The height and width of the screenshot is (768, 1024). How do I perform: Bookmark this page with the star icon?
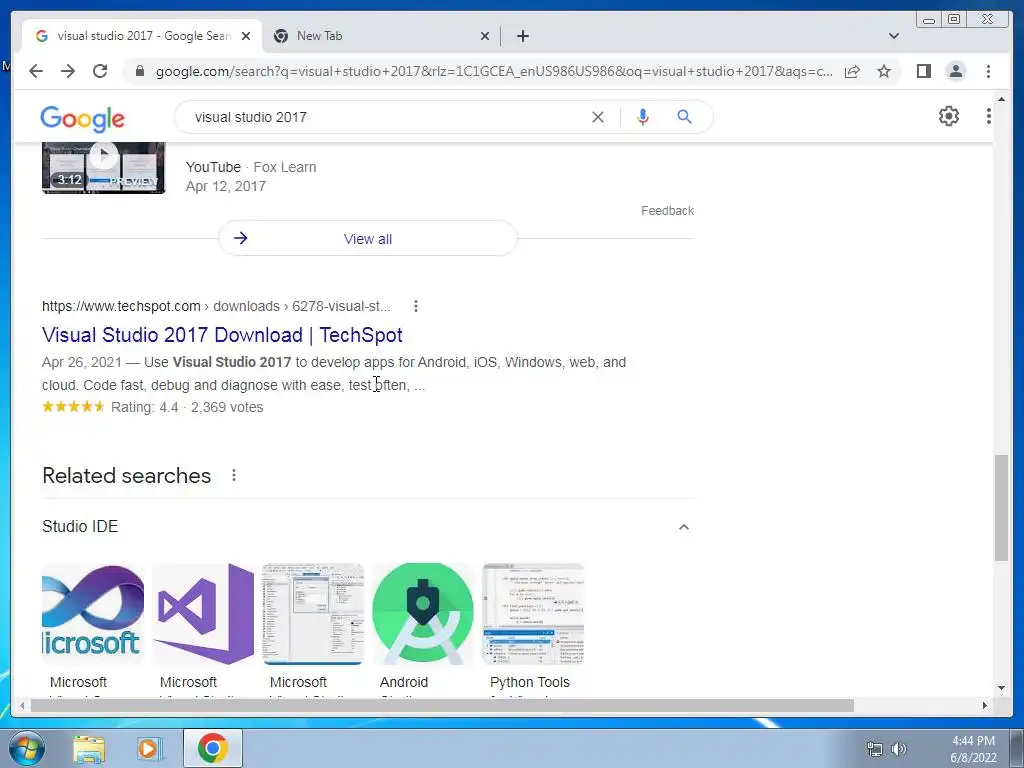click(884, 71)
